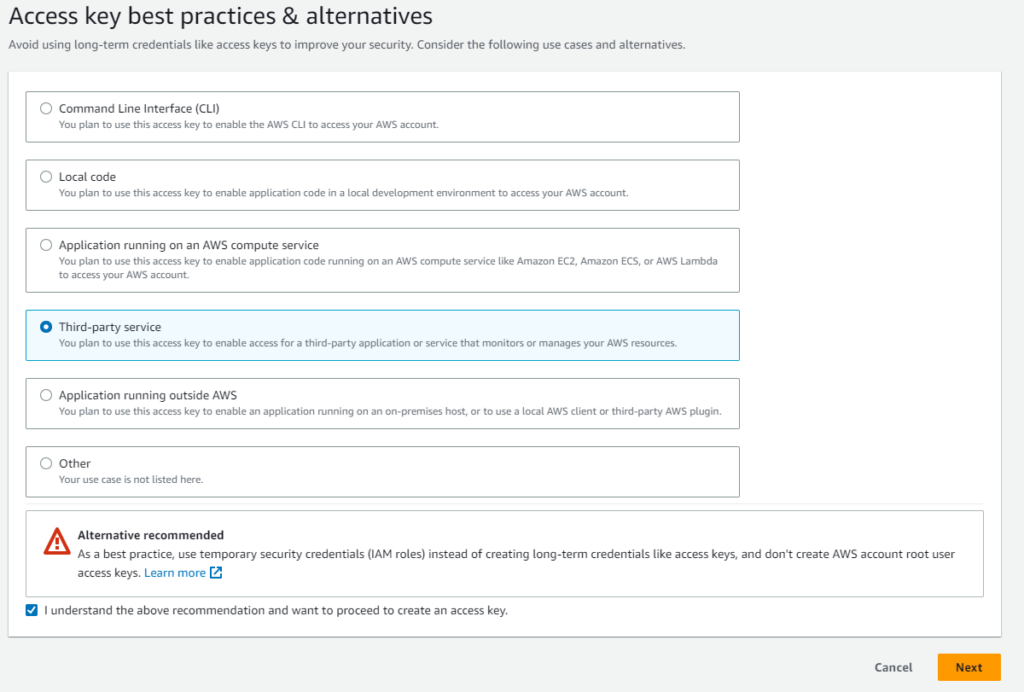Pick Application running outside AWS option
Viewport: 1024px width, 692px height.
[46, 395]
